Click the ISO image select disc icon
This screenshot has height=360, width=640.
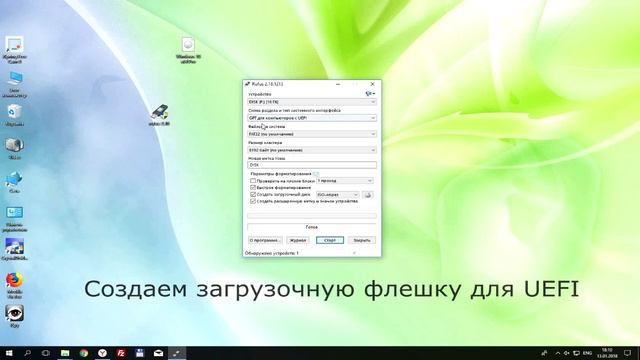[x=367, y=195]
